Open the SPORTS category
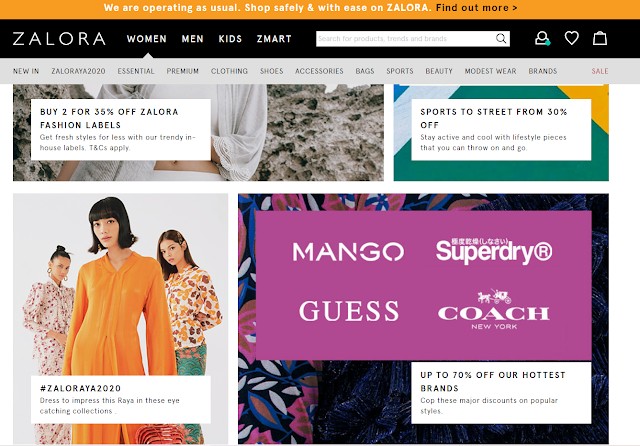Image resolution: width=640 pixels, height=446 pixels. [400, 71]
